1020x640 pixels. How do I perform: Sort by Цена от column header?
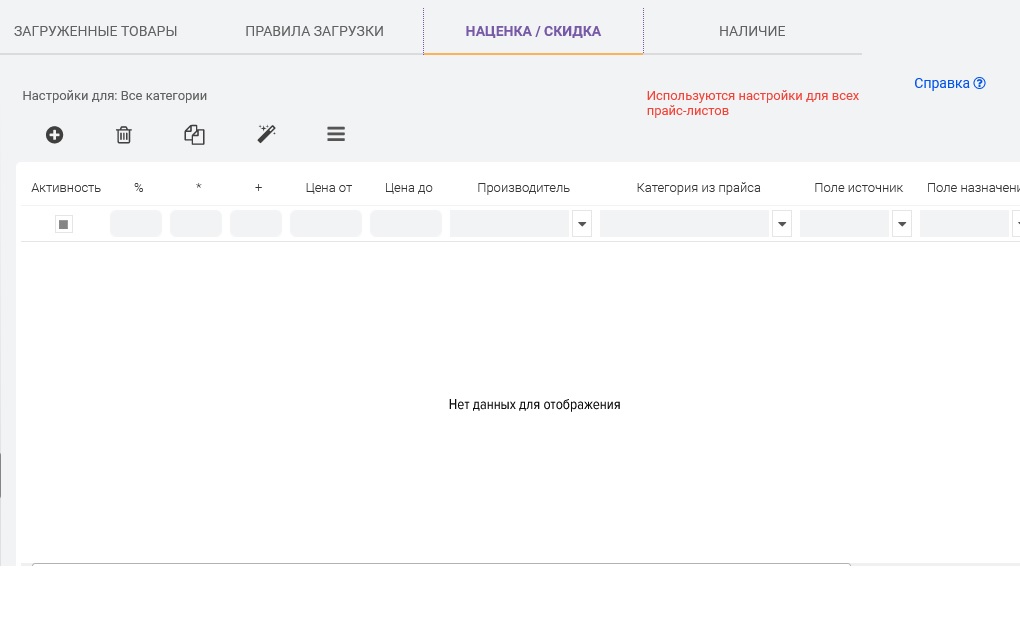click(x=329, y=188)
